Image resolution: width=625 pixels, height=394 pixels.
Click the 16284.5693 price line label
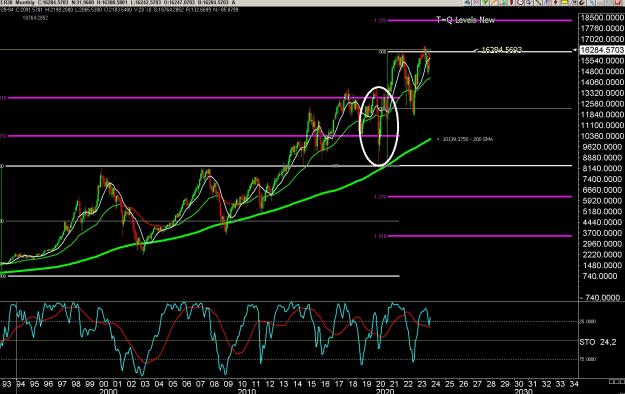(x=501, y=50)
